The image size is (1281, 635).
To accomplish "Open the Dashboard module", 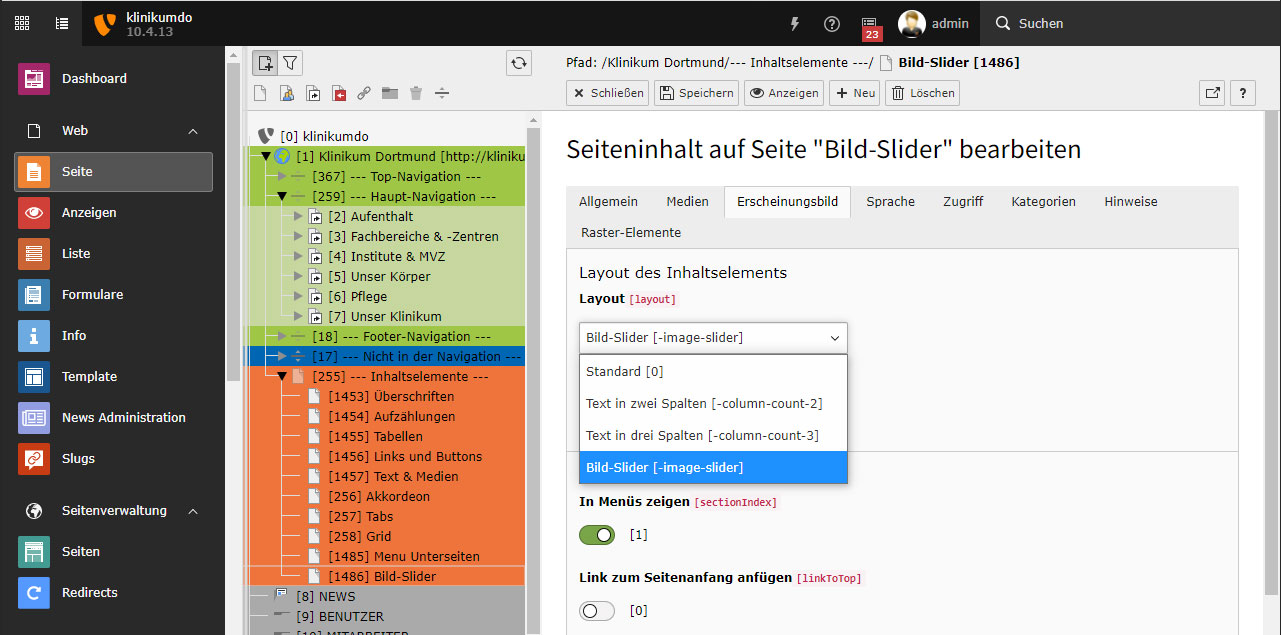I will point(113,79).
